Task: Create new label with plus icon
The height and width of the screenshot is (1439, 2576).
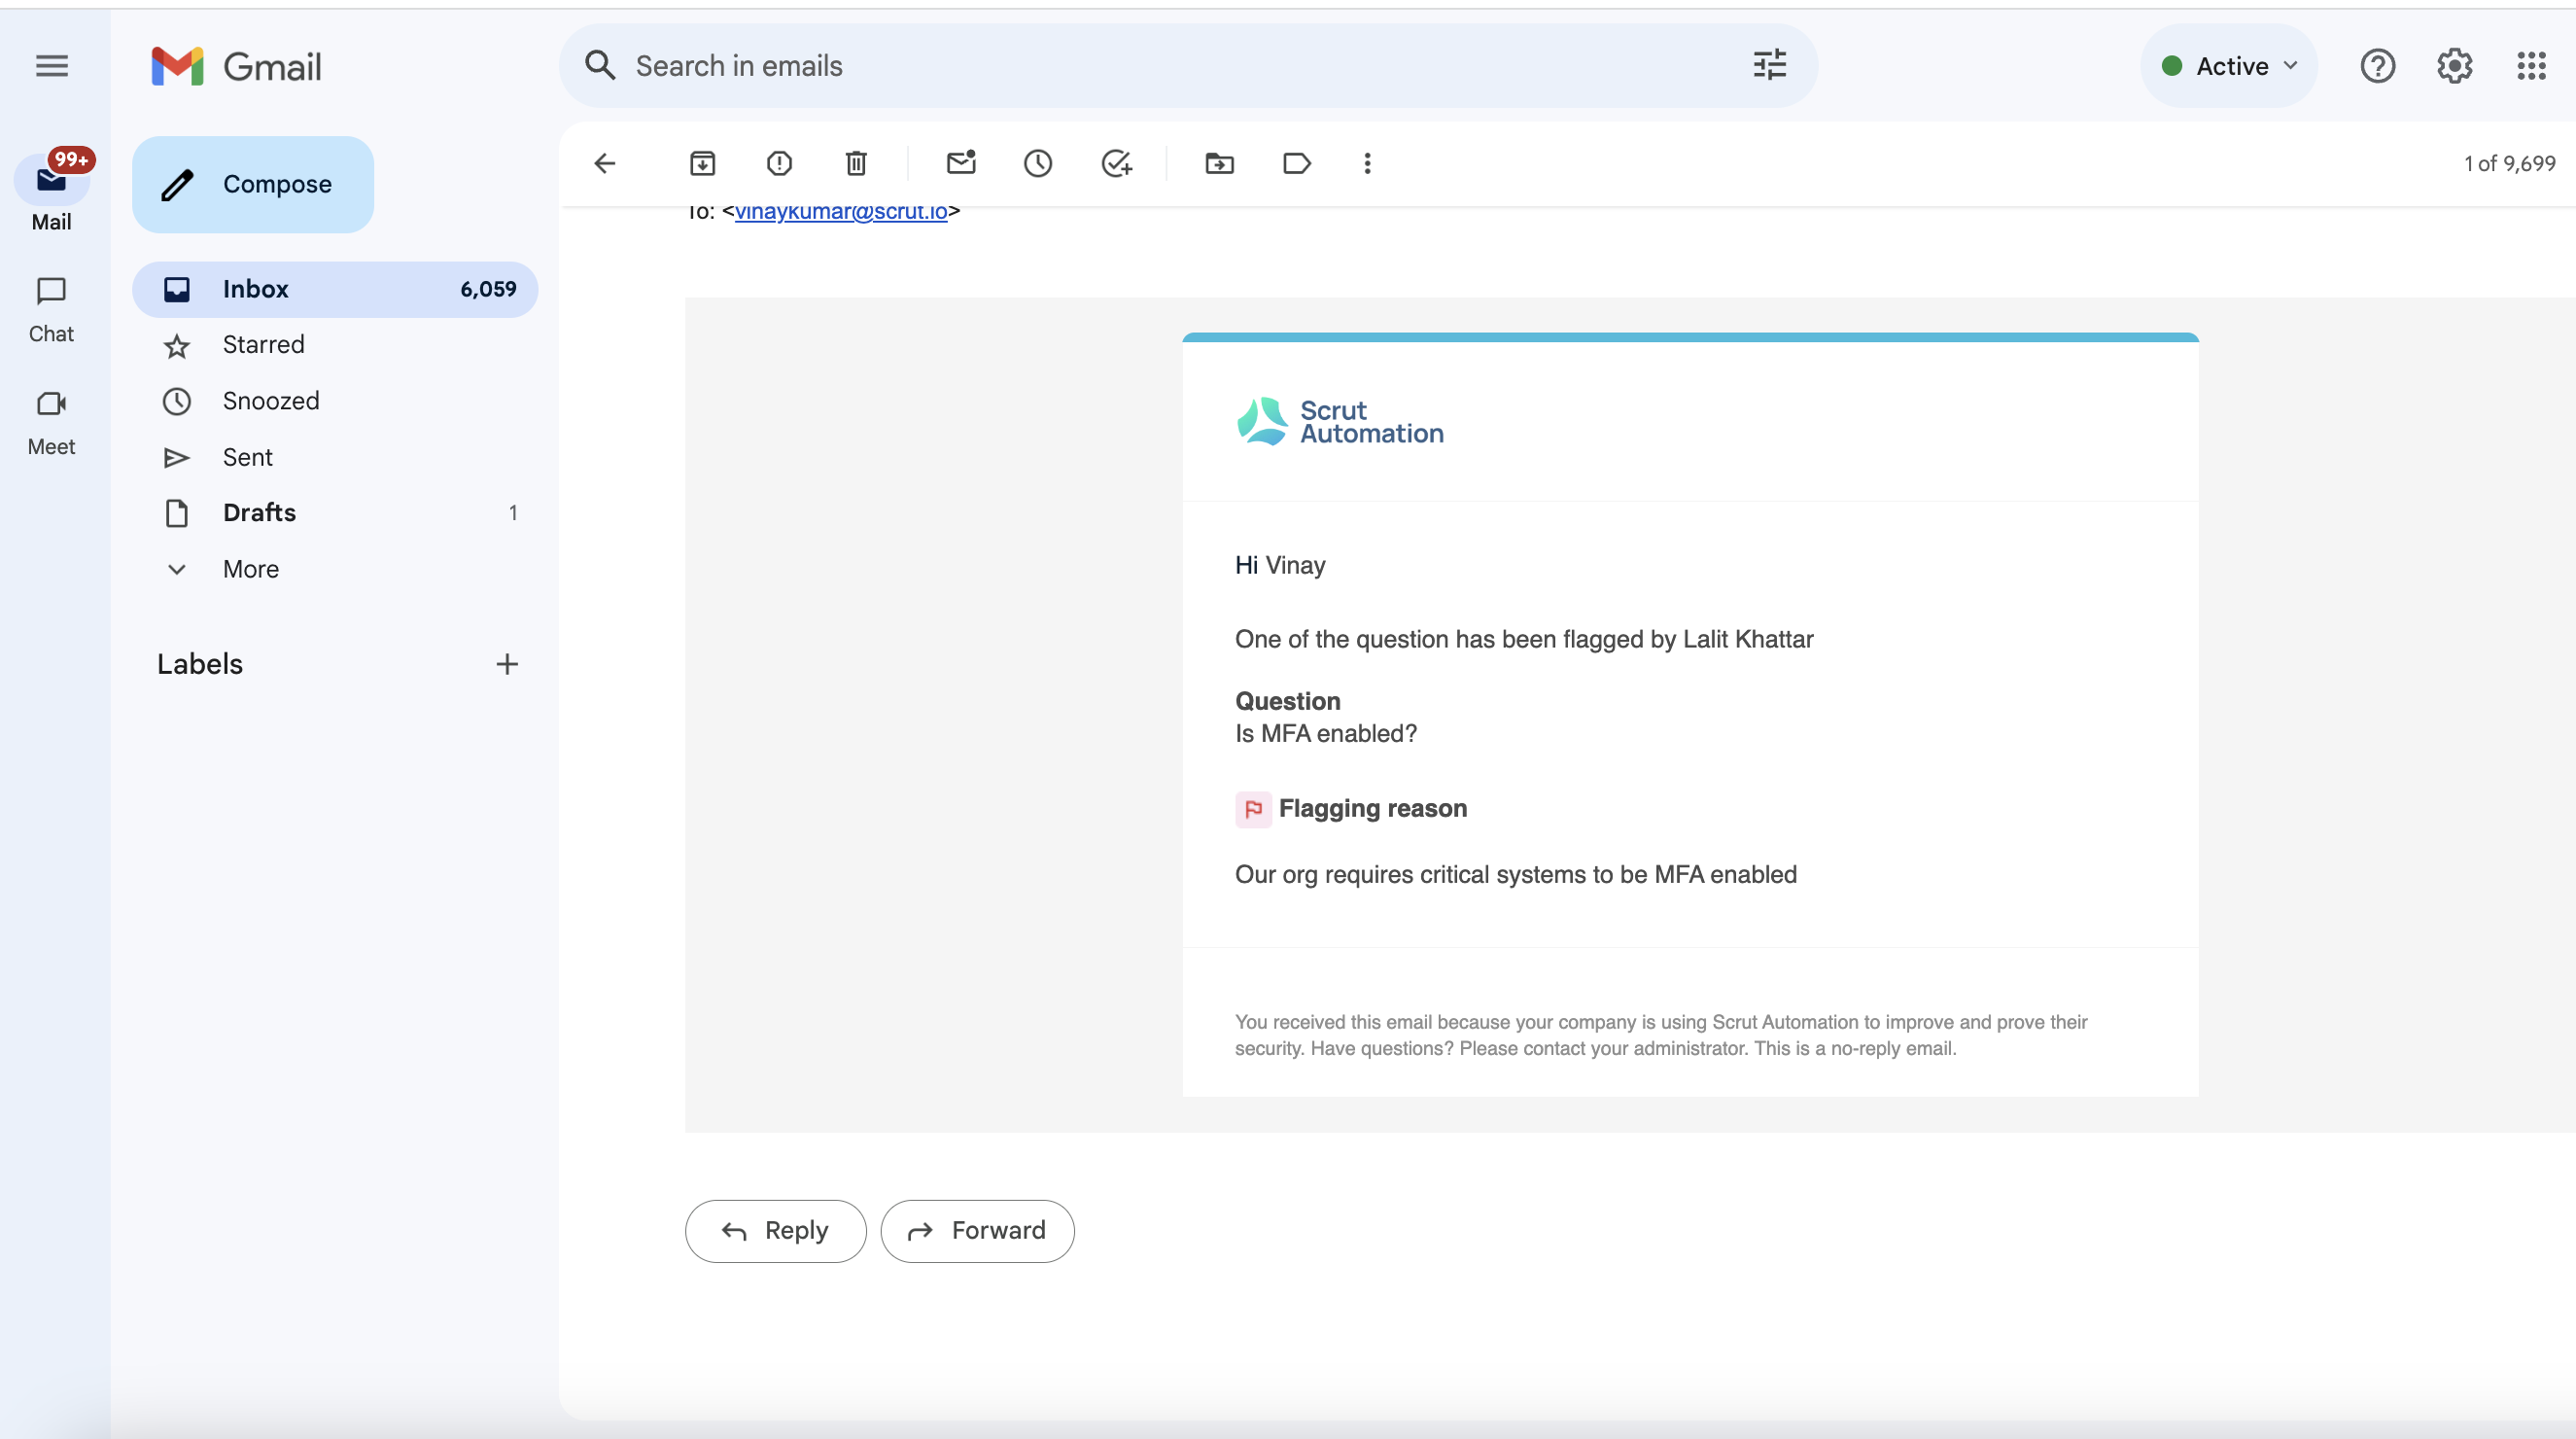Action: (x=507, y=664)
